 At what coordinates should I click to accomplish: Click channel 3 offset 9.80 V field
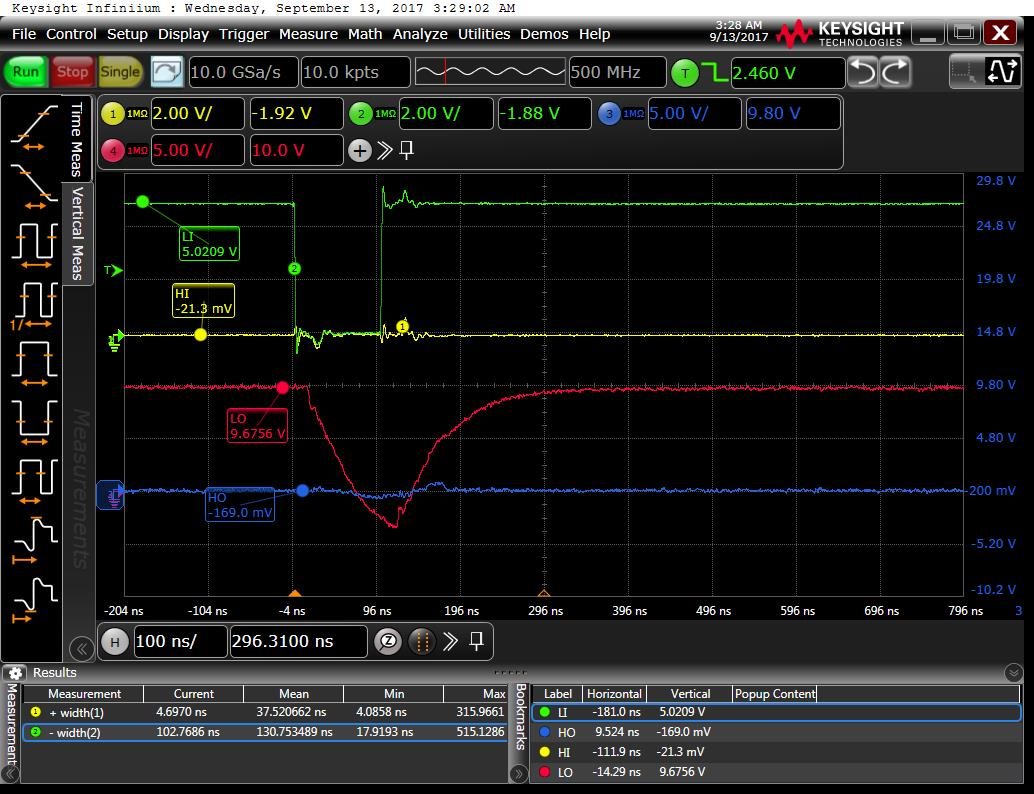[793, 113]
